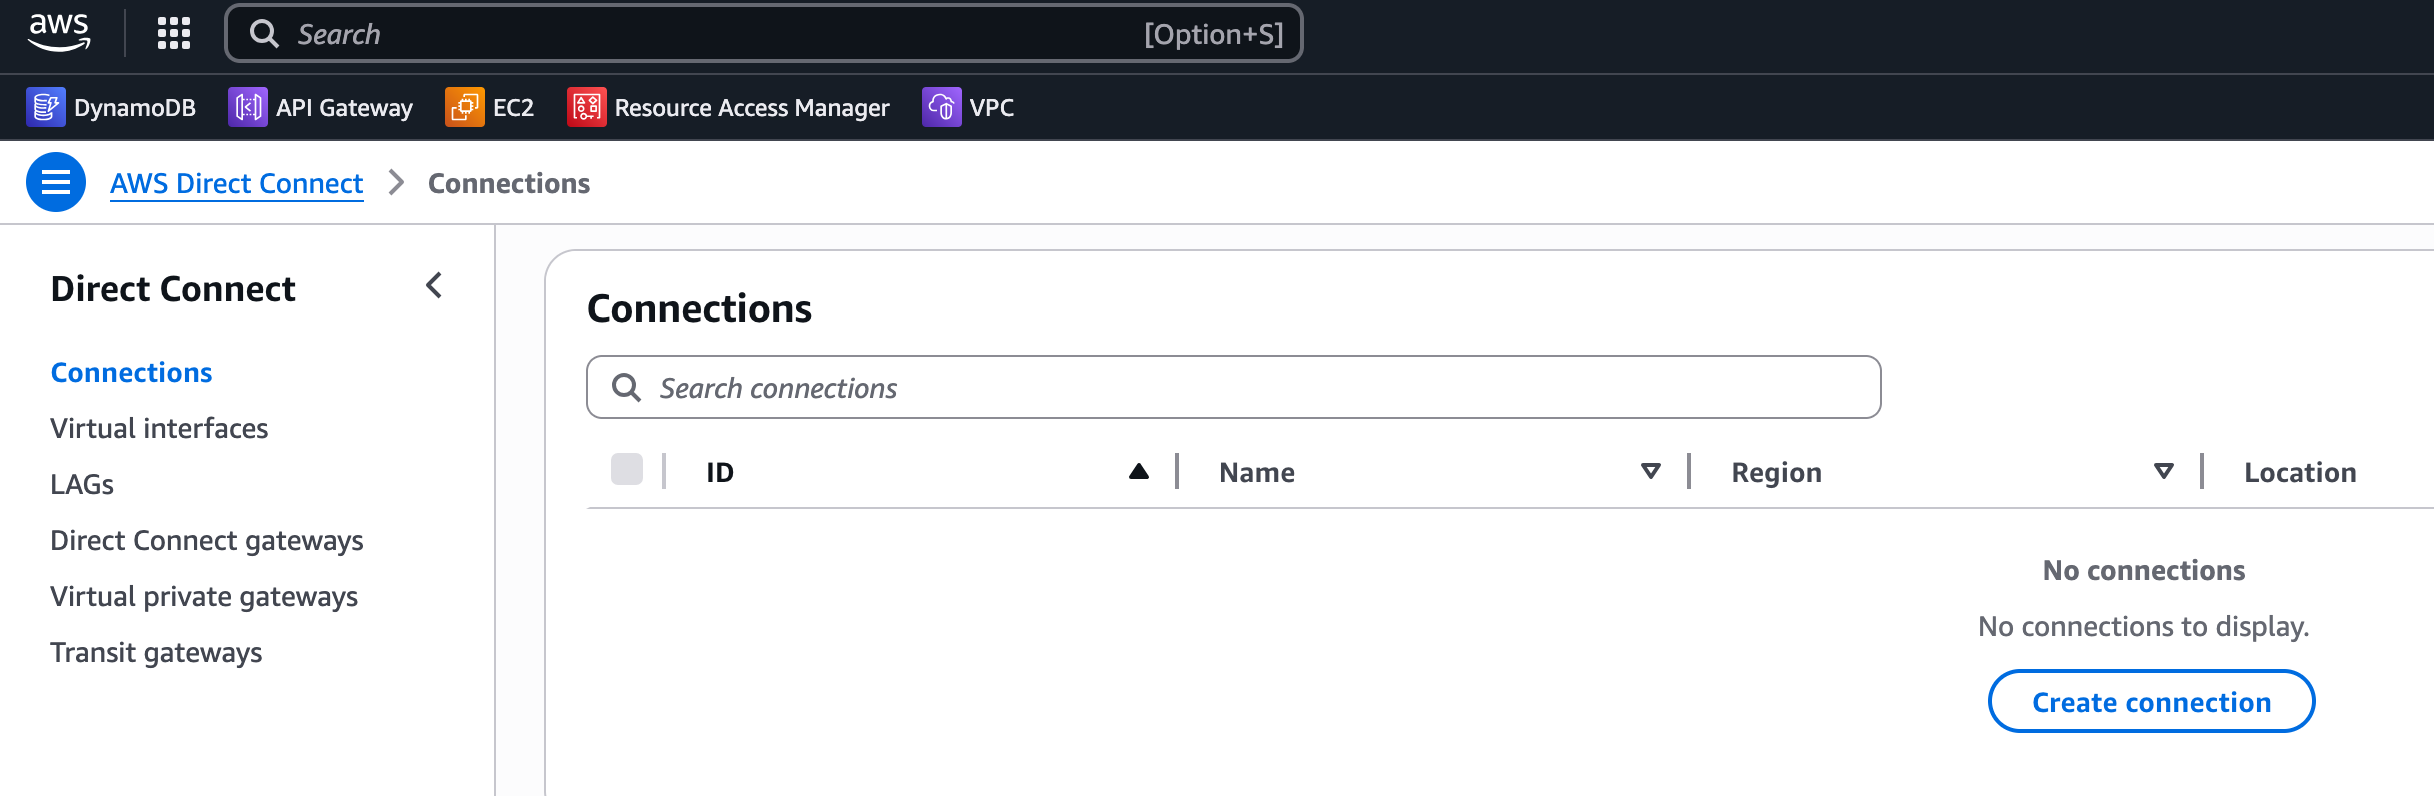Click the search magnifier in the top bar
The width and height of the screenshot is (2434, 796).
[x=264, y=34]
